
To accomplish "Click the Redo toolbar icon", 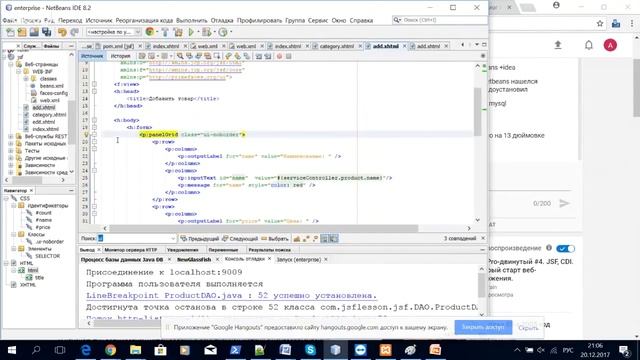I will [74, 32].
